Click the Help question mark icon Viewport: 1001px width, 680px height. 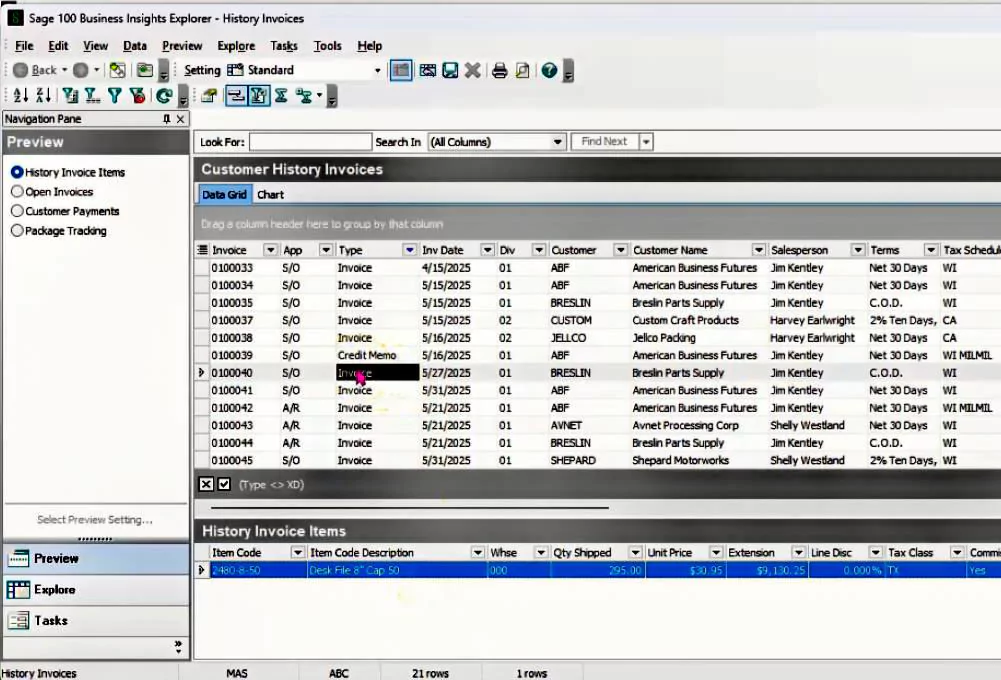[549, 70]
